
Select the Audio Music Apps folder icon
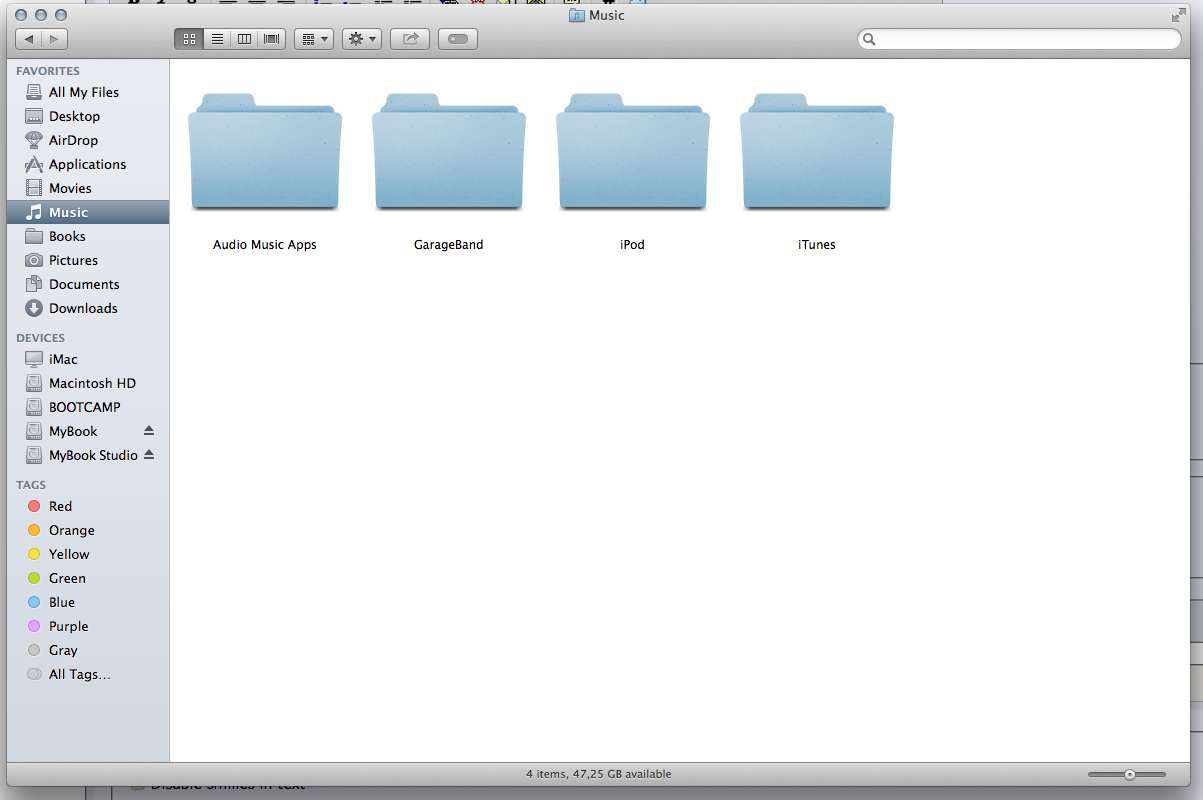265,152
